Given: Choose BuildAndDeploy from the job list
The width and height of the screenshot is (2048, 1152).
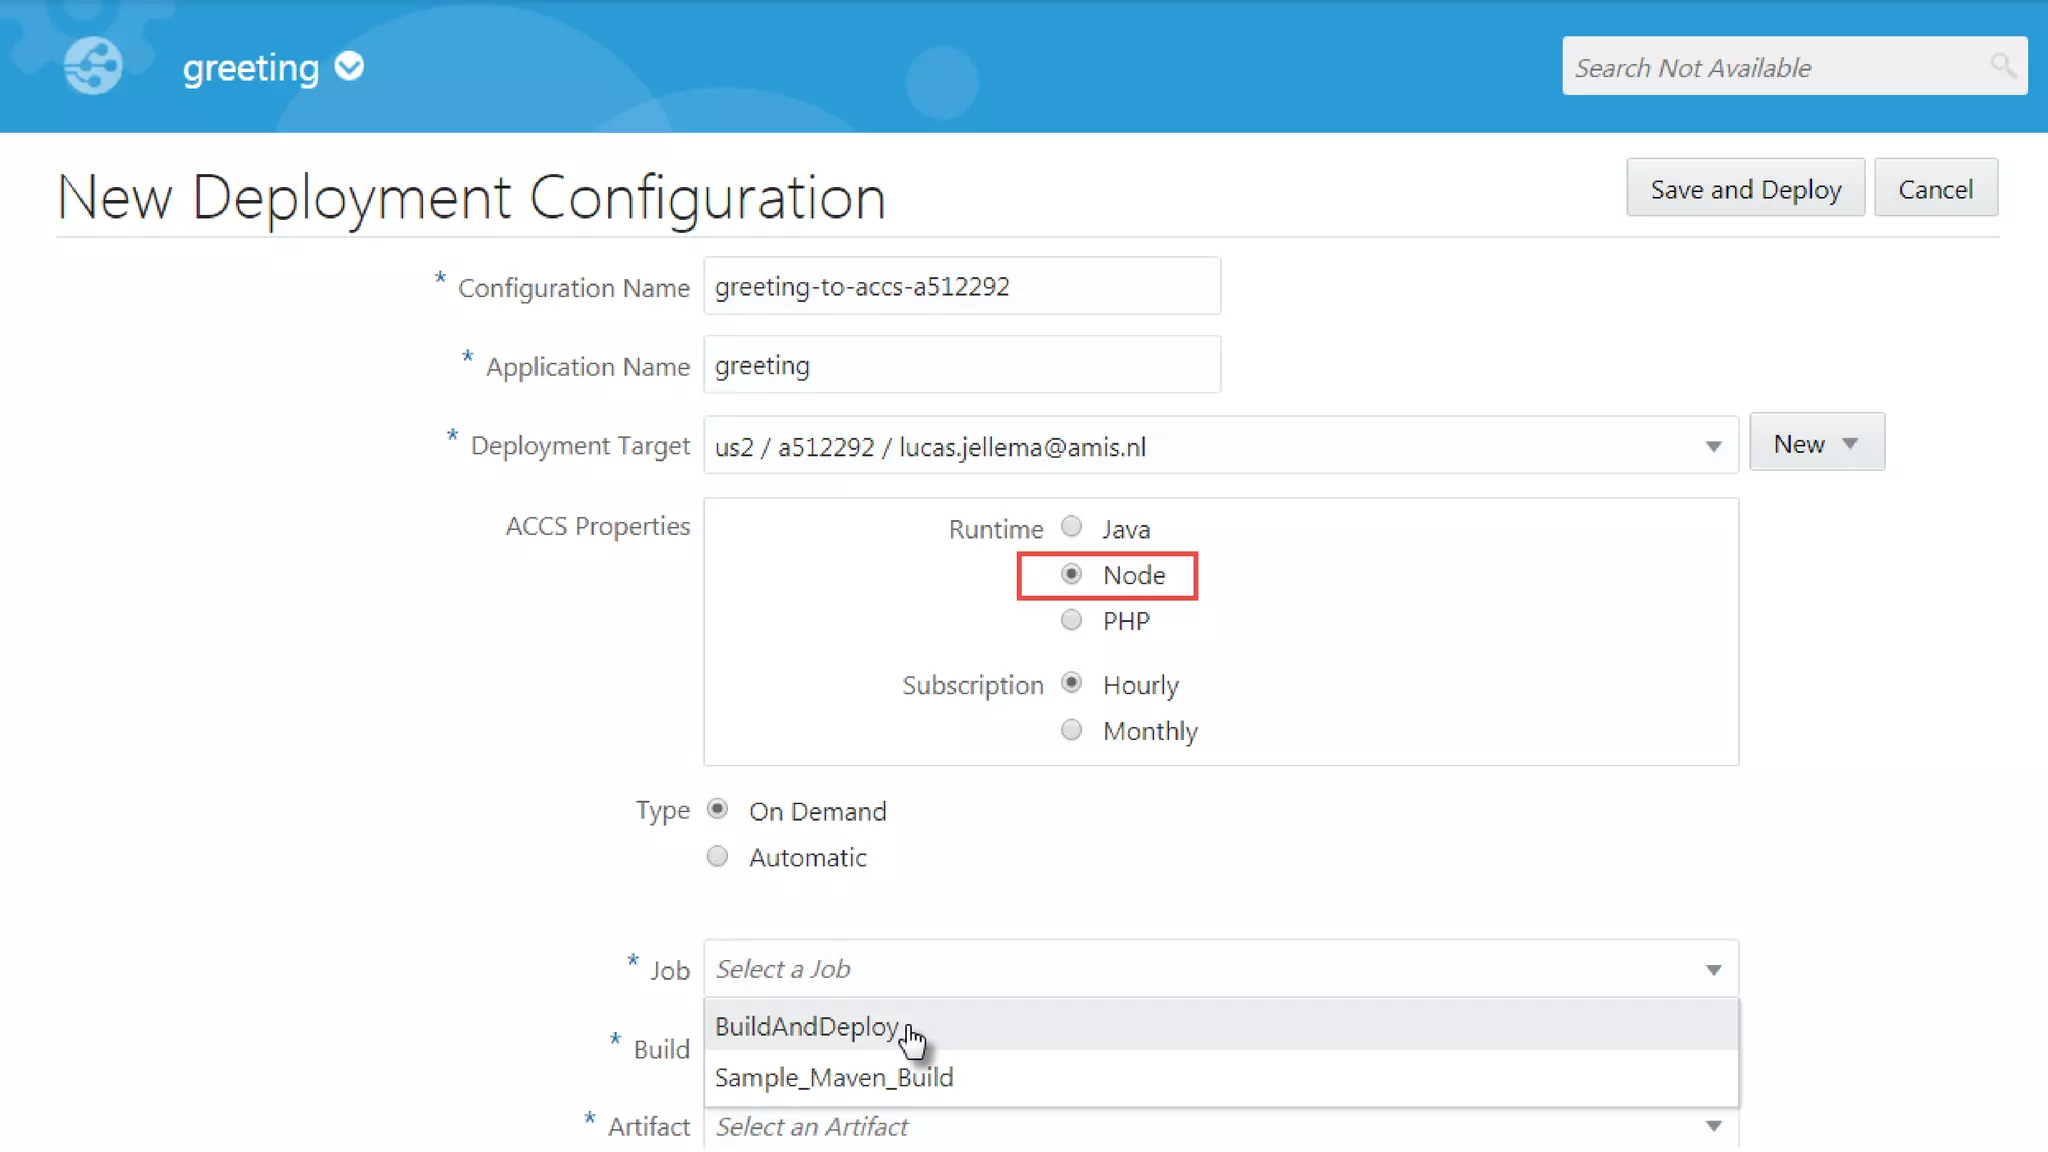Looking at the screenshot, I should [x=807, y=1026].
